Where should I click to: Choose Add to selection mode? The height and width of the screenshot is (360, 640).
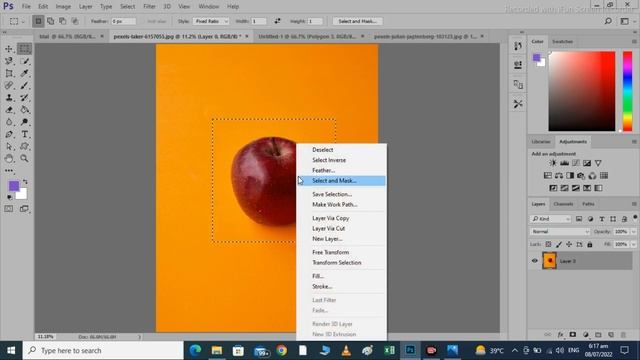51,21
